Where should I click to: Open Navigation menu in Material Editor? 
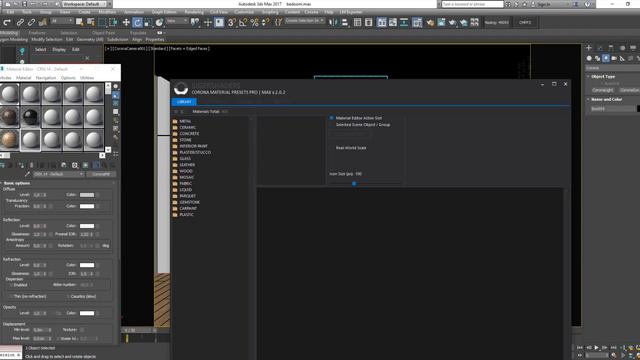pyautogui.click(x=46, y=78)
